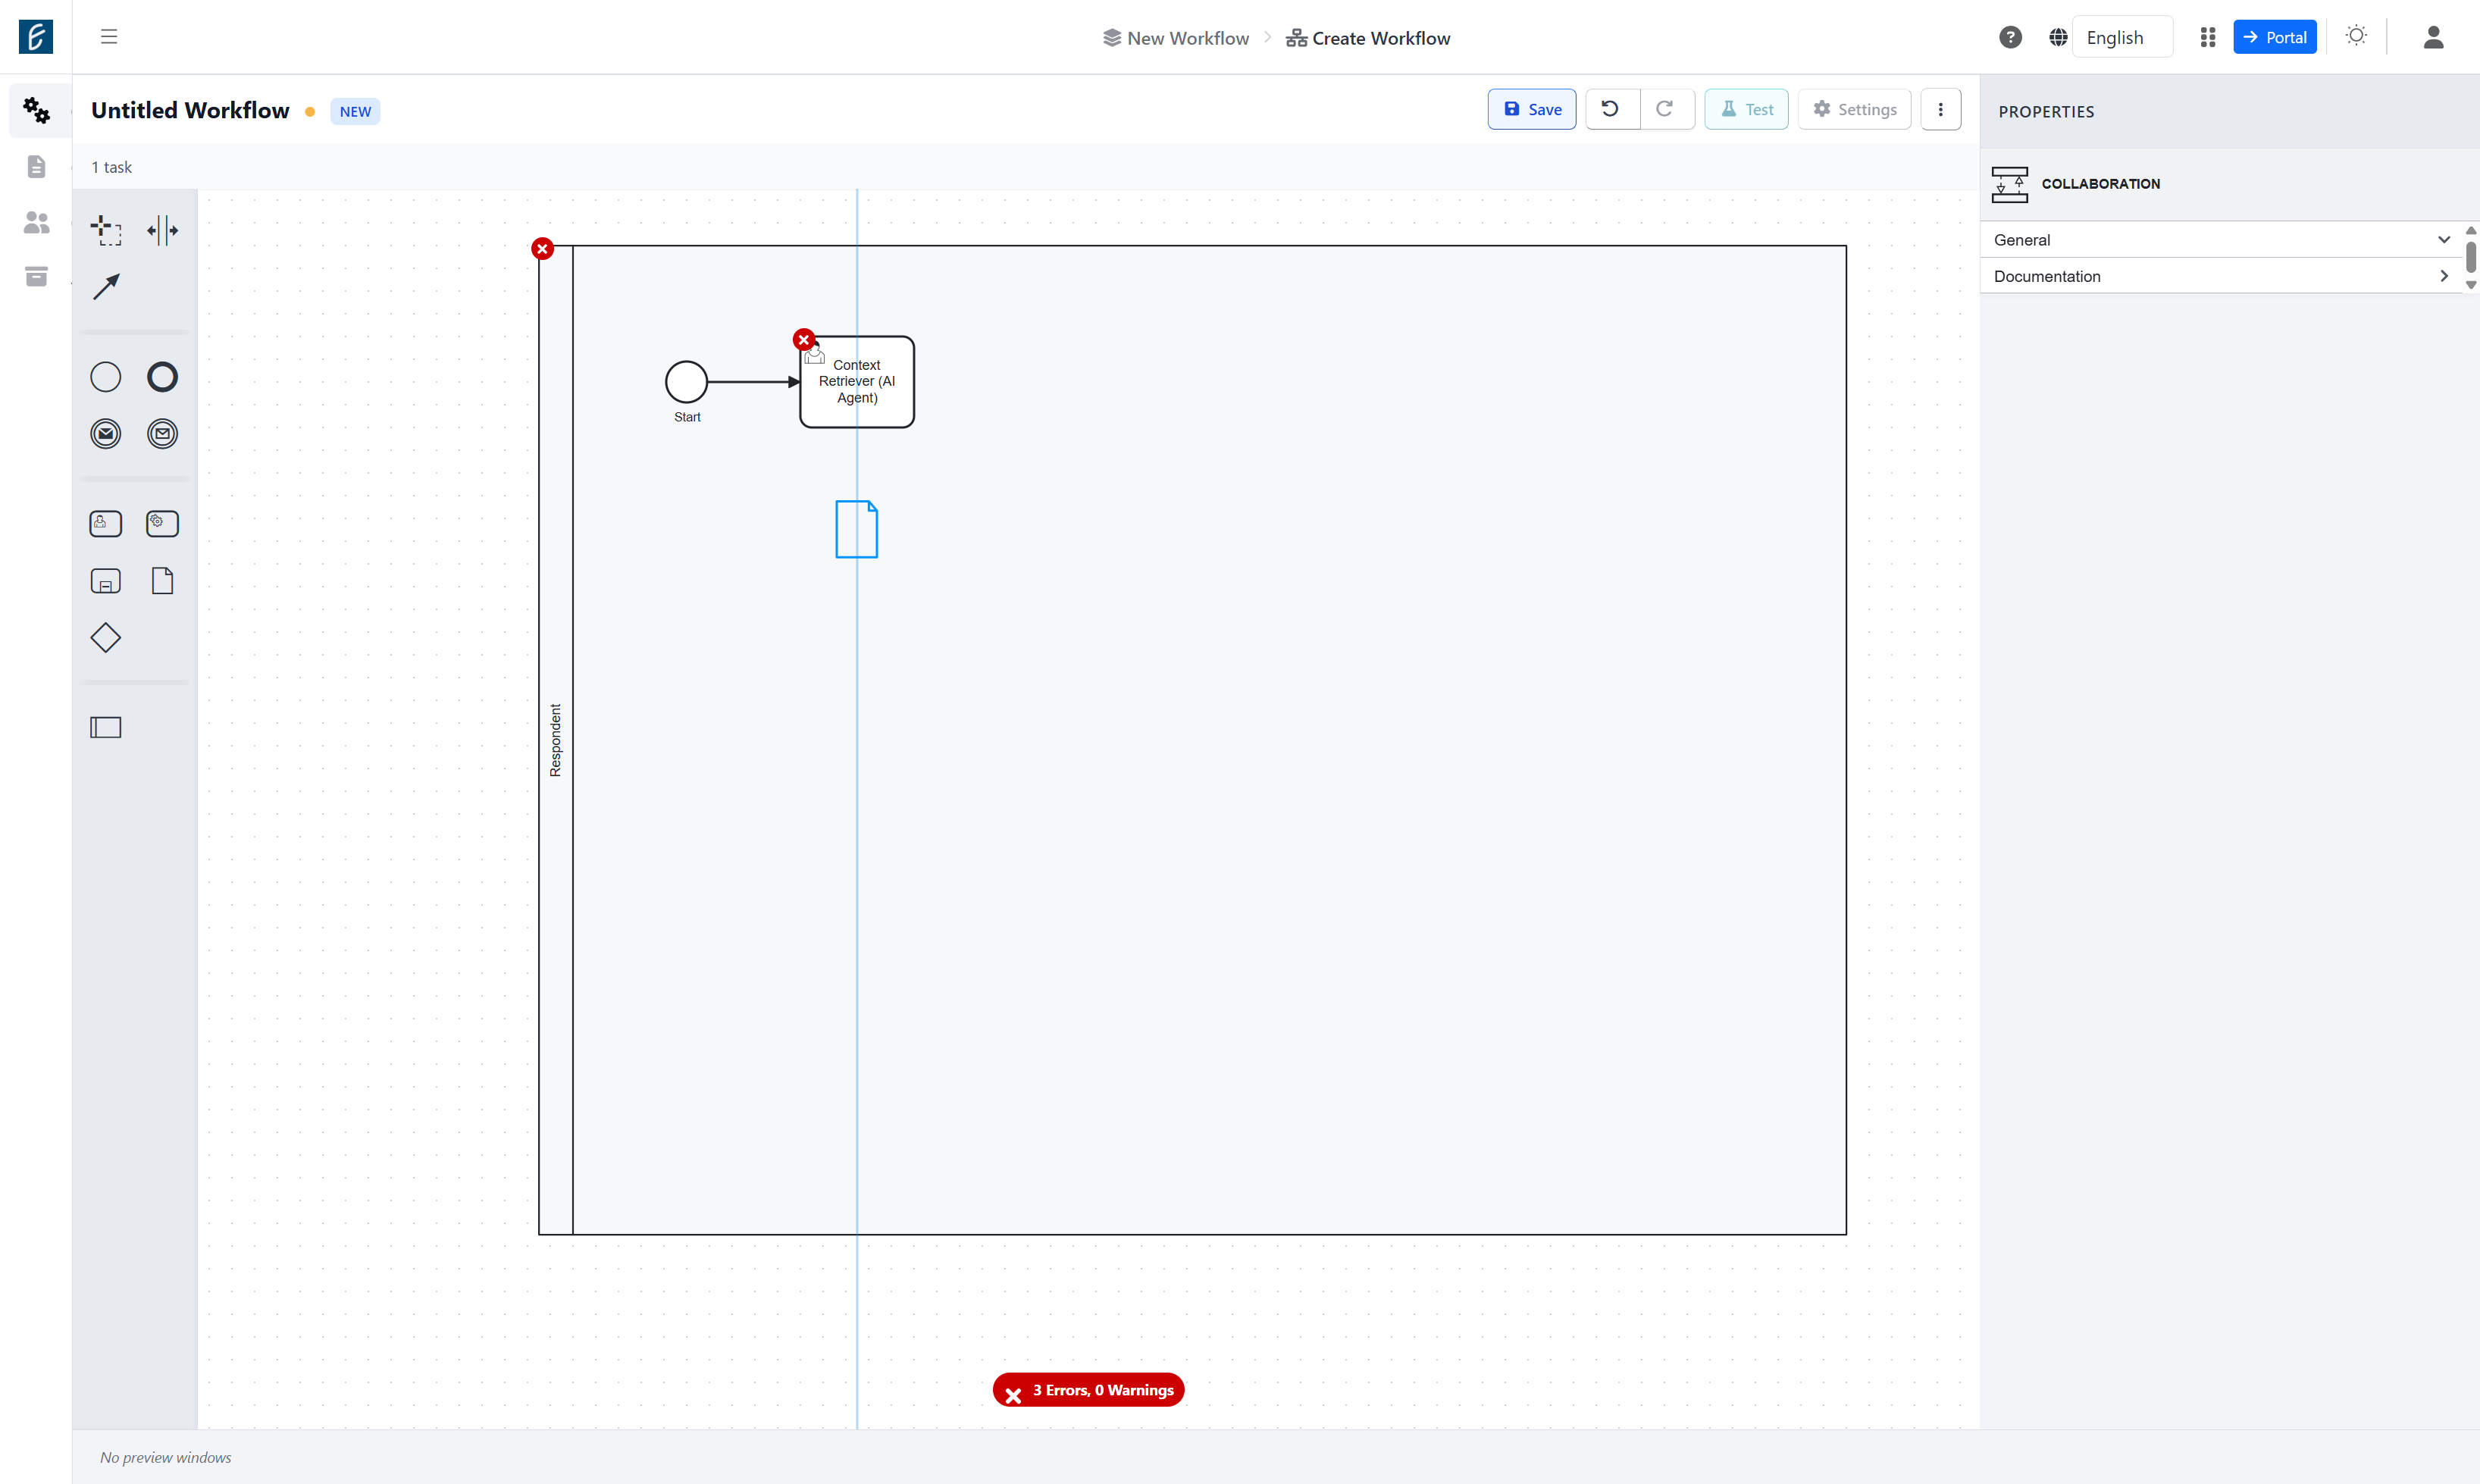
Task: Select the Start event on canvas
Action: pyautogui.click(x=686, y=382)
